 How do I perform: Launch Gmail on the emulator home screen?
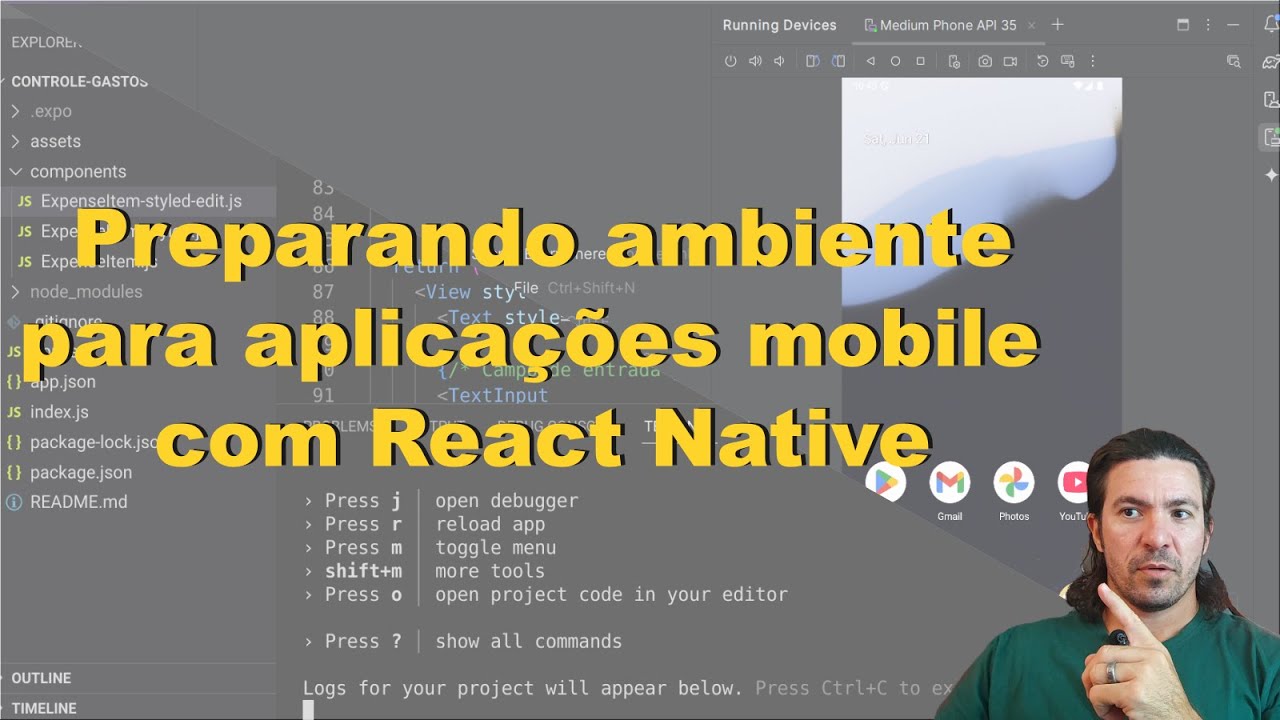950,482
